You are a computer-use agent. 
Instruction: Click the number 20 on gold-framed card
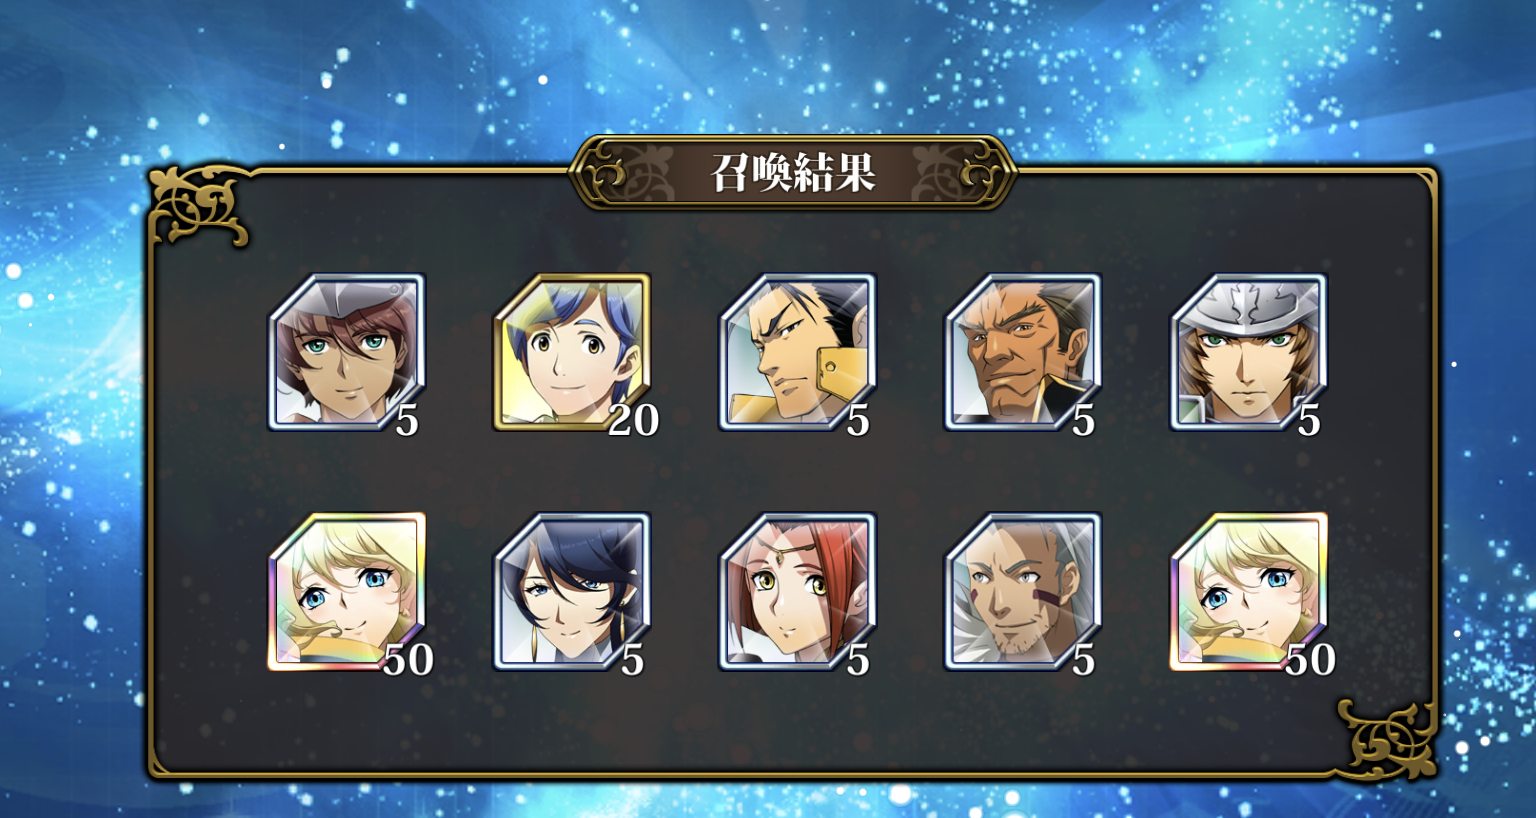[634, 420]
